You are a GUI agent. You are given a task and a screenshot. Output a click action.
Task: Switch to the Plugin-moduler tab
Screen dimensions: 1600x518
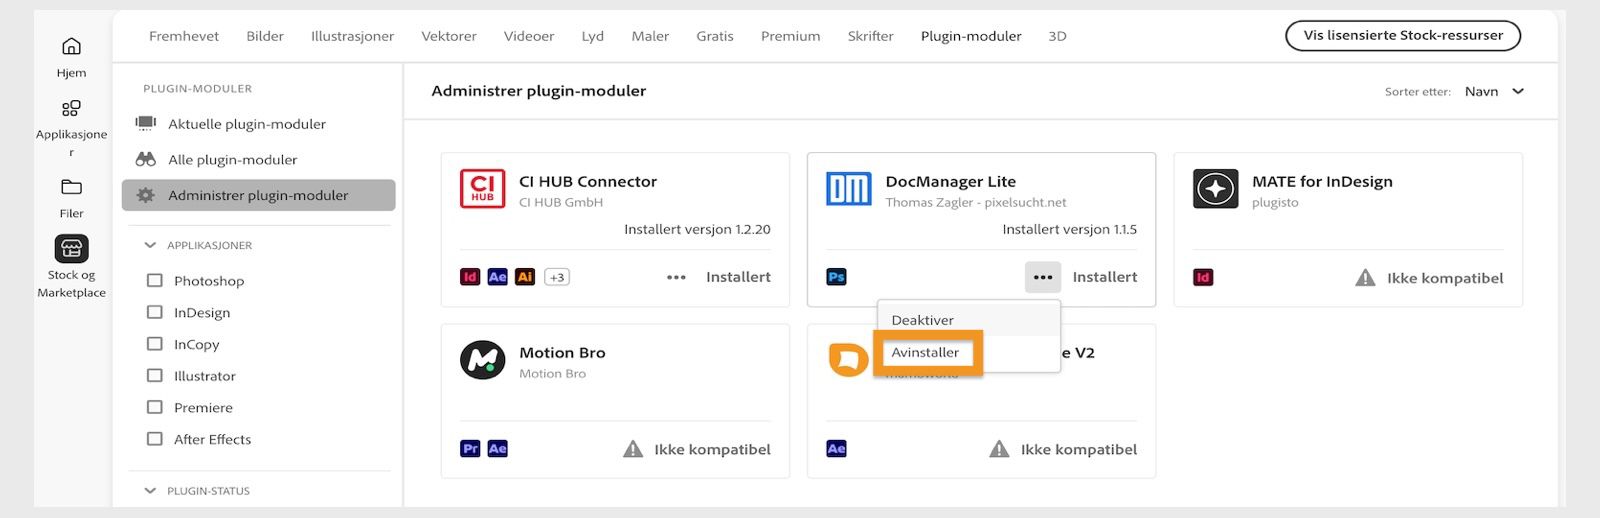[971, 36]
